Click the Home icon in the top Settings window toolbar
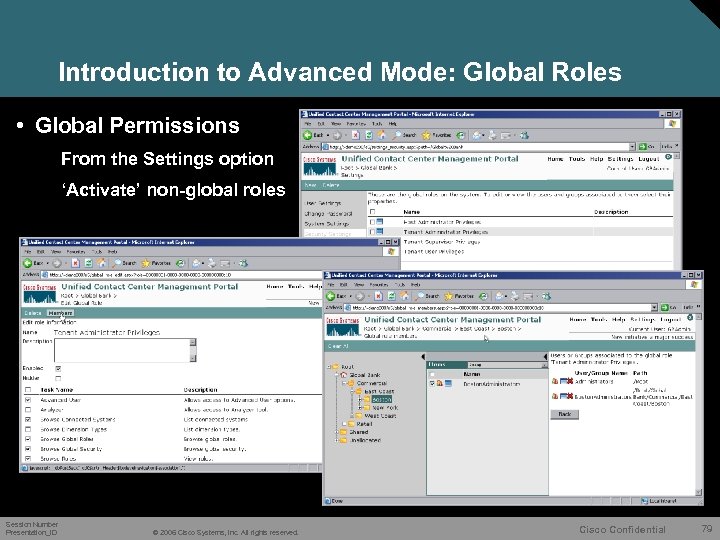720x540 pixels. (382, 135)
